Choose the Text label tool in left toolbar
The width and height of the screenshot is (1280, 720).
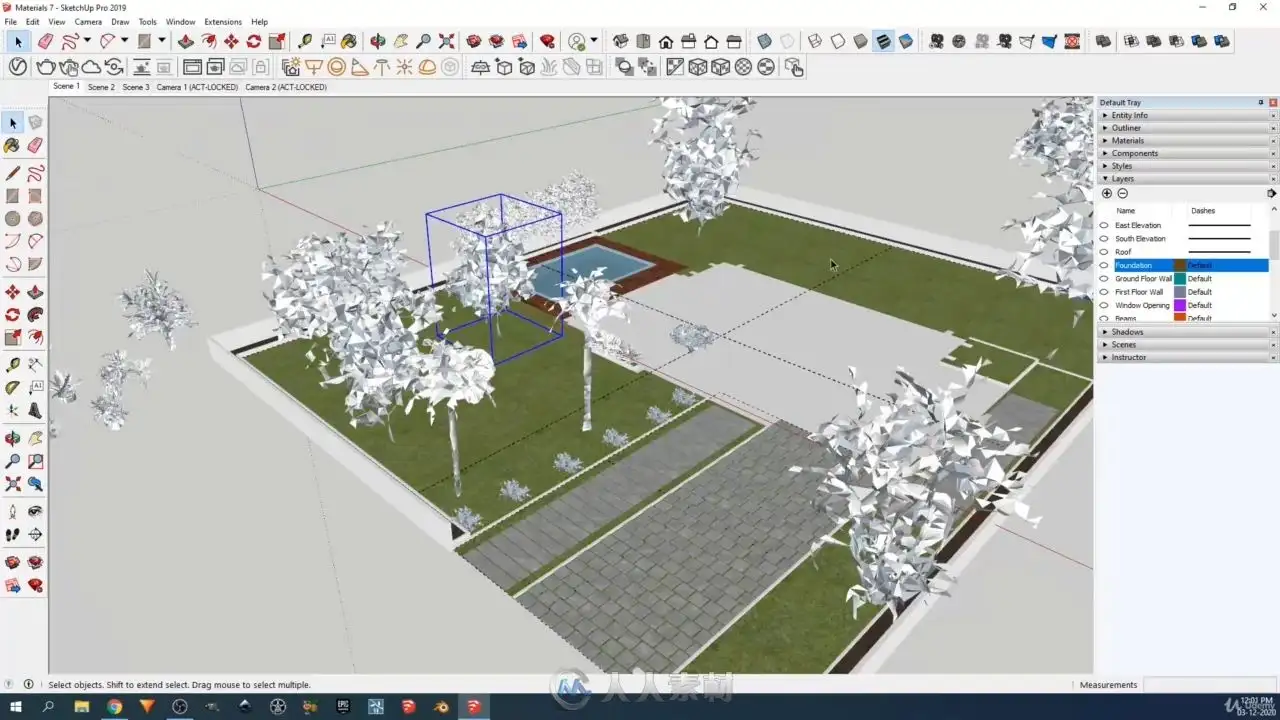coord(35,388)
